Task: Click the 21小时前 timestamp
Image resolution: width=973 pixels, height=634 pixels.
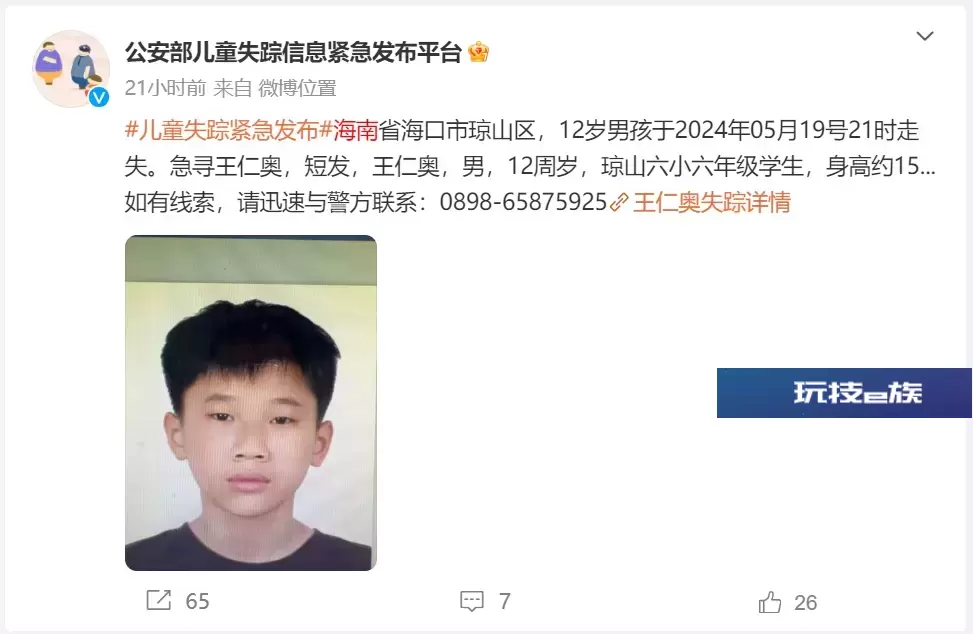Action: tap(165, 88)
